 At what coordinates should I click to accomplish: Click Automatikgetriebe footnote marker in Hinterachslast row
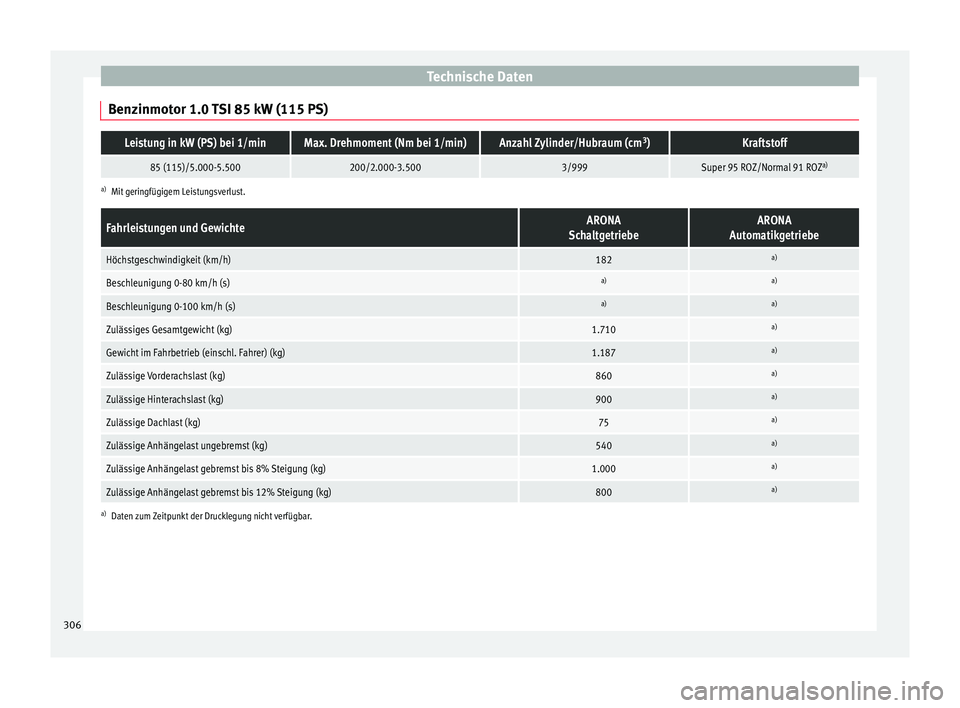point(774,397)
